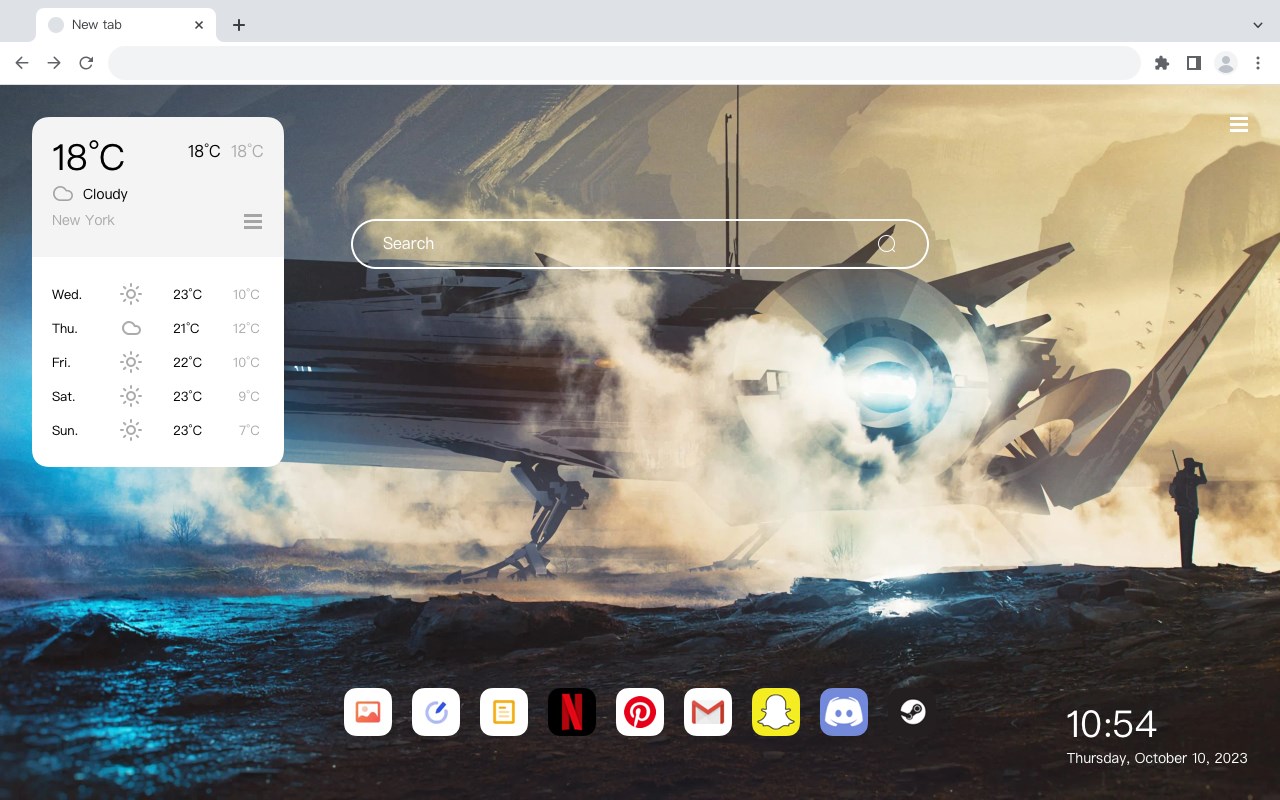Toggle the browser side panel
The height and width of the screenshot is (800, 1280).
pos(1193,63)
